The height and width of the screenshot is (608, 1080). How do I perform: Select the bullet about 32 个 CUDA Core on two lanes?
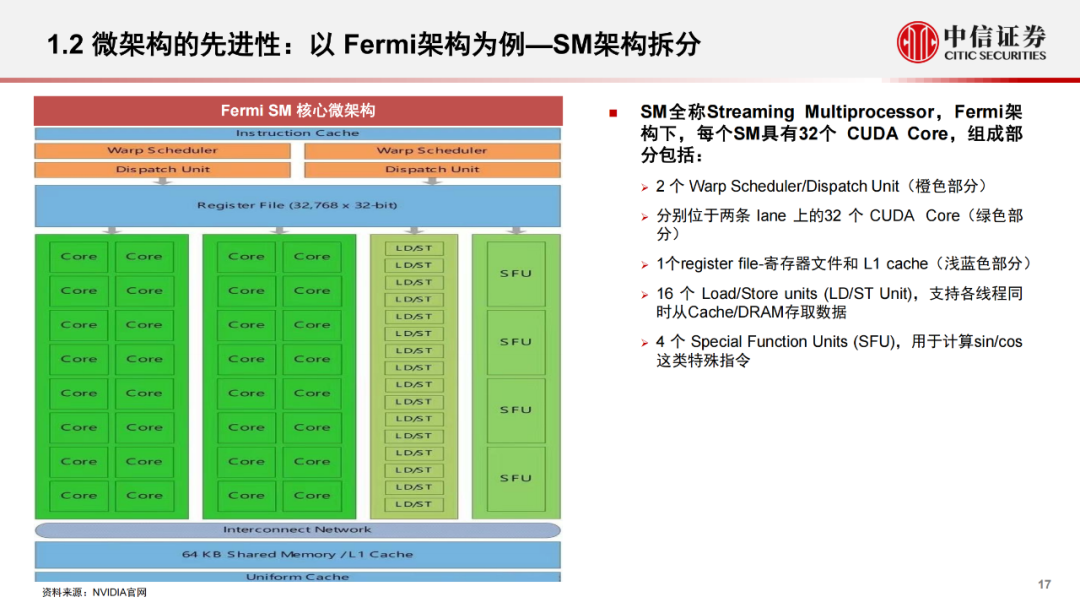[x=839, y=225]
